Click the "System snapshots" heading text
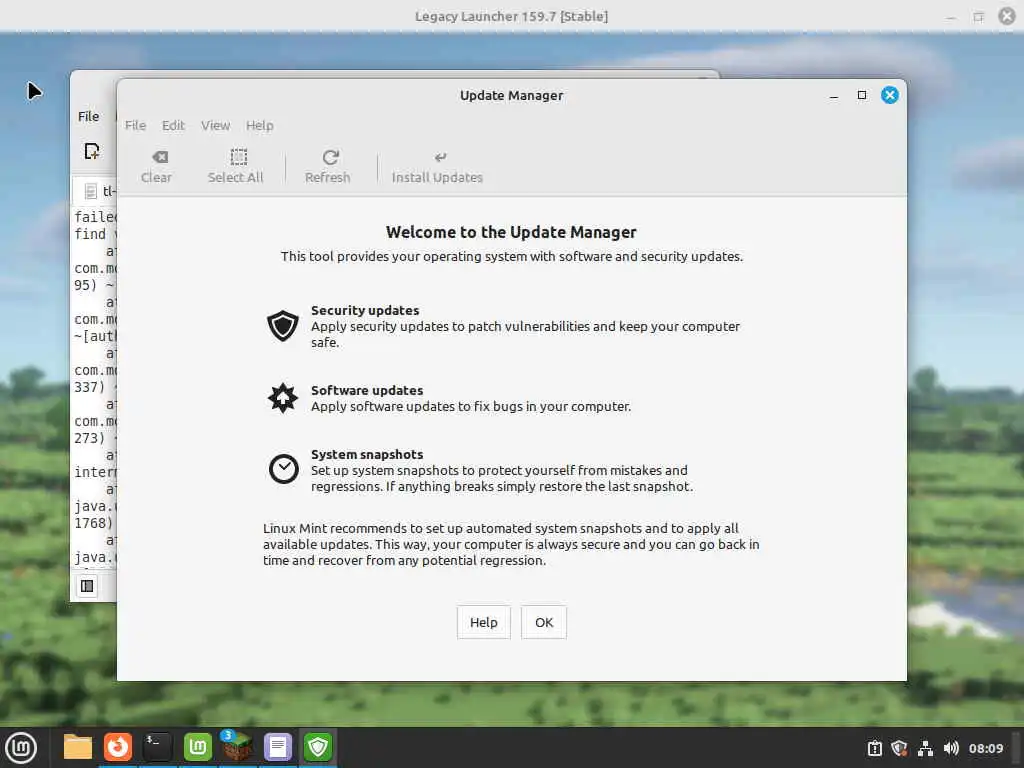Viewport: 1024px width, 768px height. tap(367, 455)
